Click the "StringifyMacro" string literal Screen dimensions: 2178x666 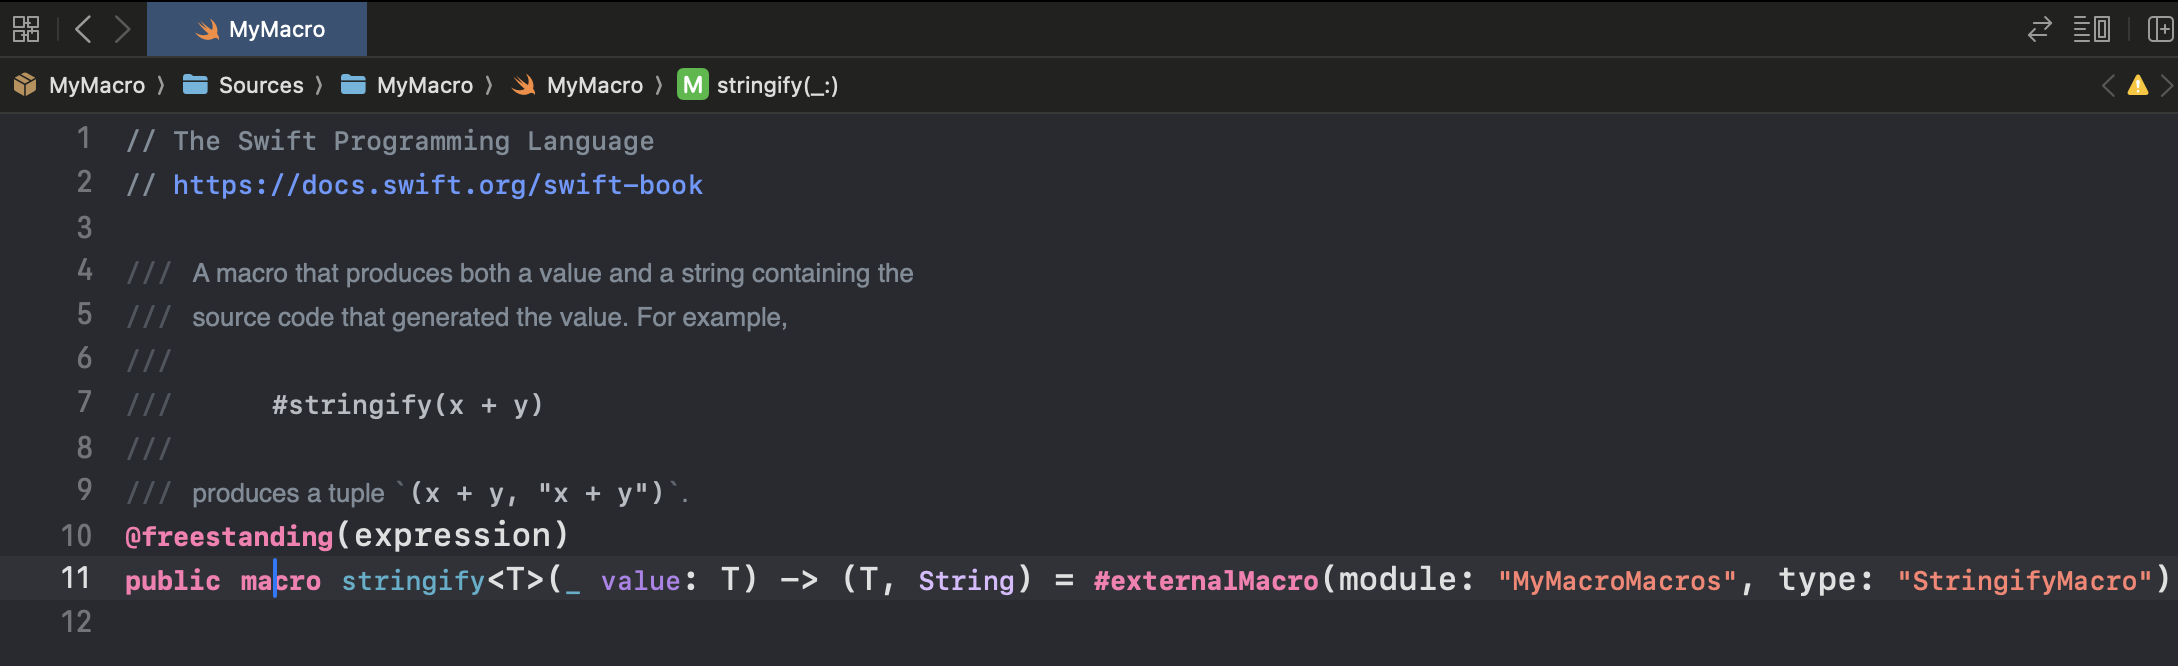click(x=2025, y=581)
